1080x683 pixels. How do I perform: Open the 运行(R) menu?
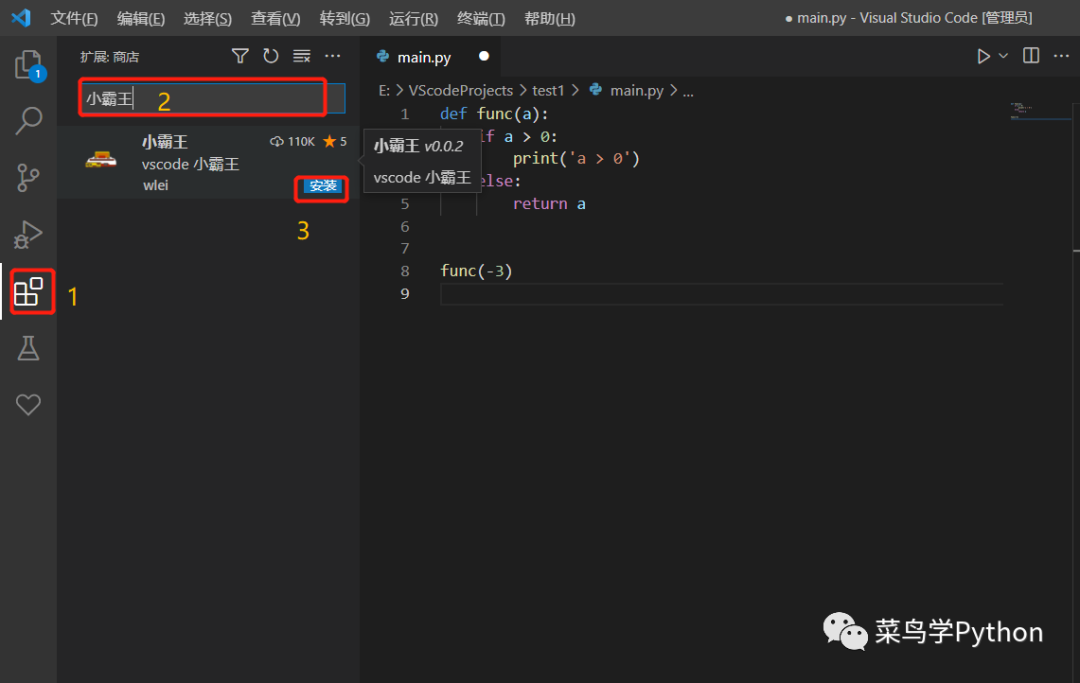(413, 19)
